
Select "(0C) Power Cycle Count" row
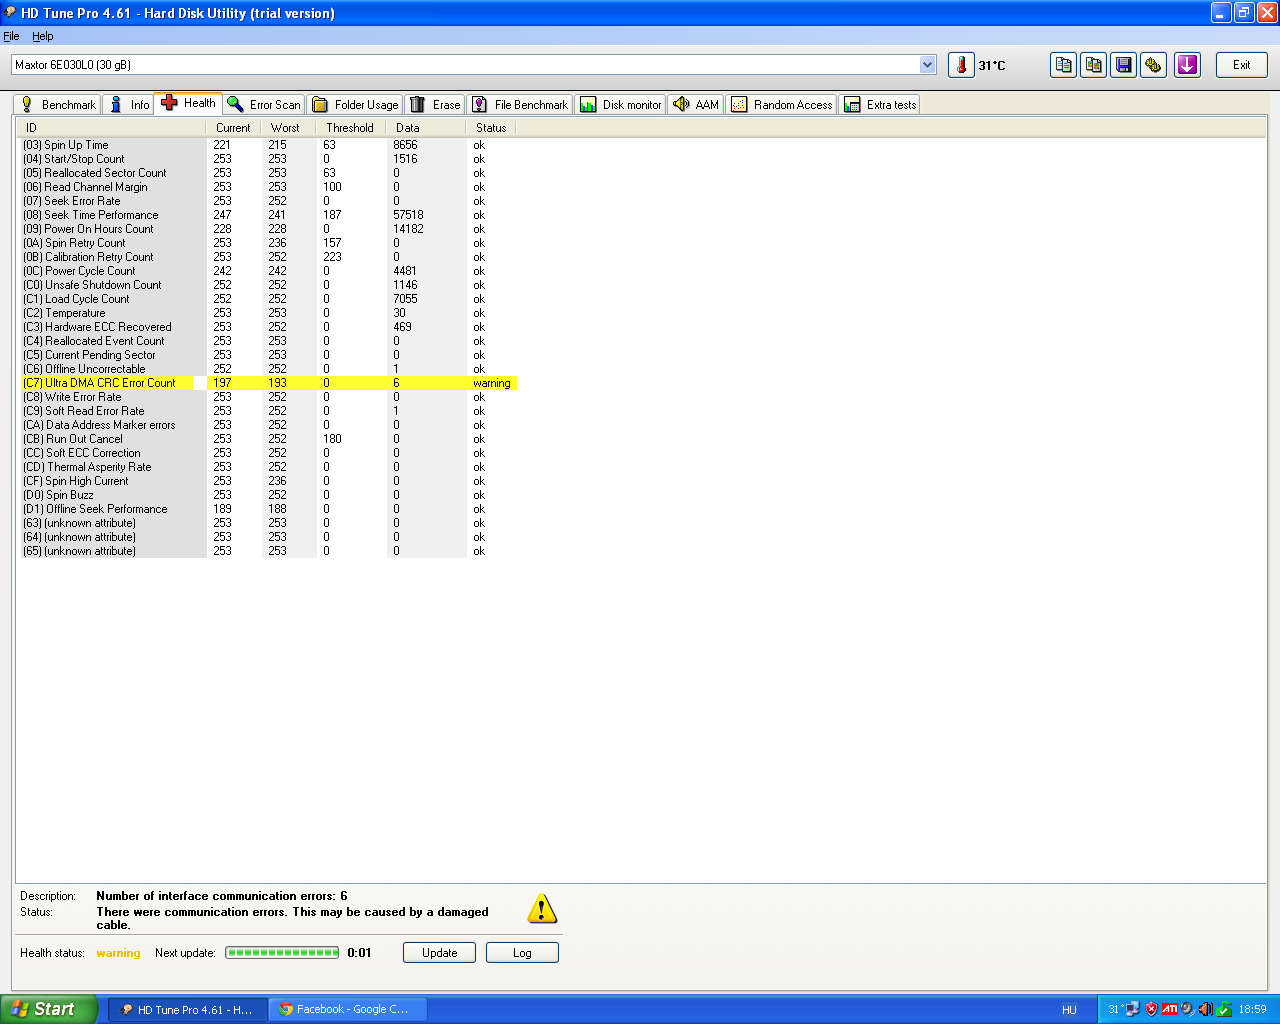coord(268,271)
